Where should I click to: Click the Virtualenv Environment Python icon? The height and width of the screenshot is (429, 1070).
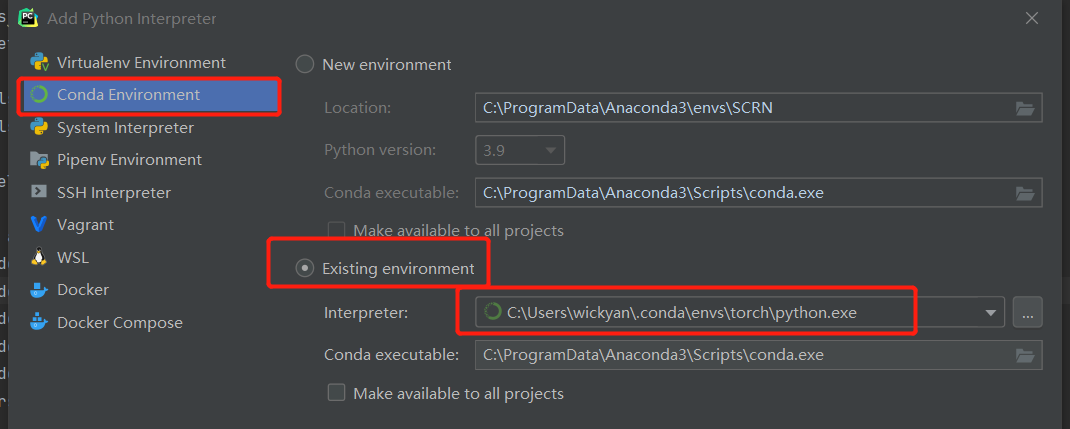click(x=40, y=62)
